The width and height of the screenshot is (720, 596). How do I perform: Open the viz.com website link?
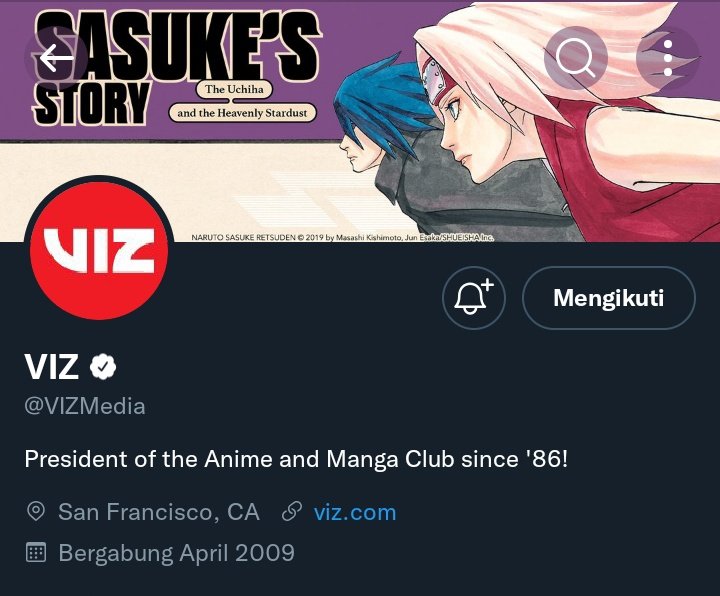click(354, 512)
